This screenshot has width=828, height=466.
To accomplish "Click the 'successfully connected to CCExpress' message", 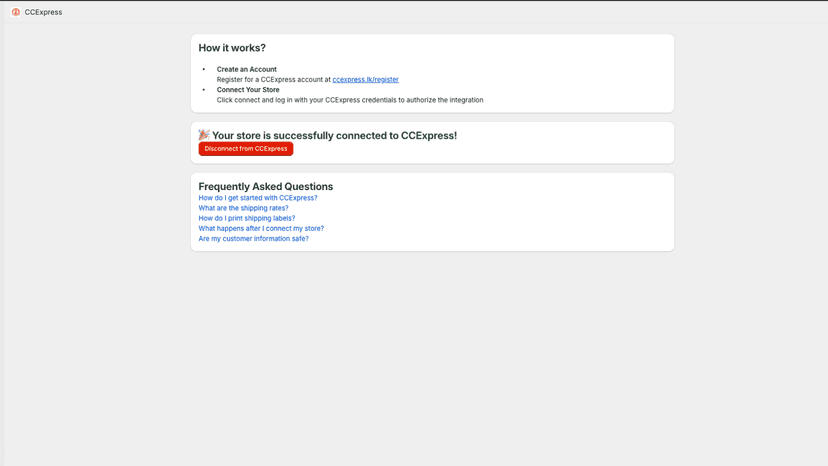I will point(334,136).
